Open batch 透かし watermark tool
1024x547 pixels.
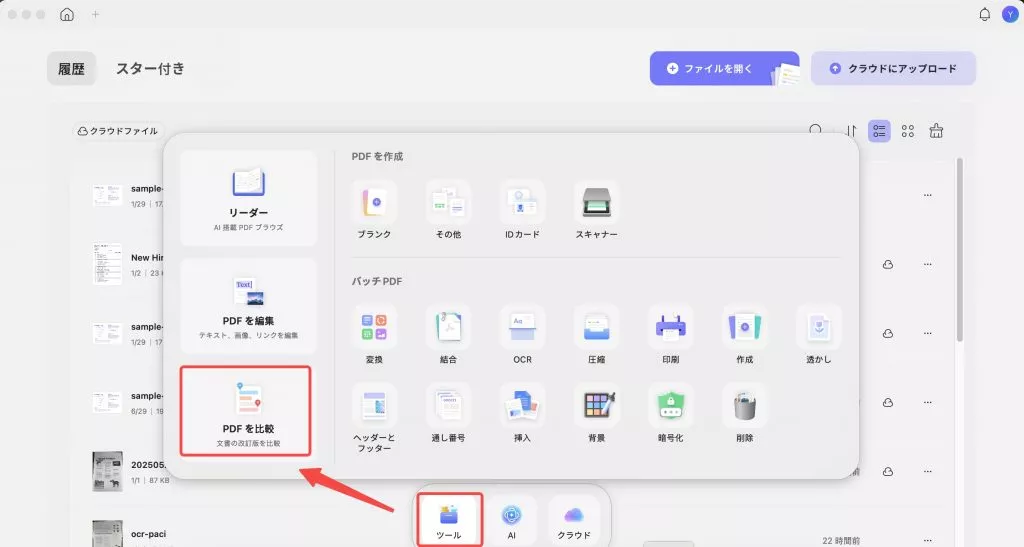pos(818,335)
